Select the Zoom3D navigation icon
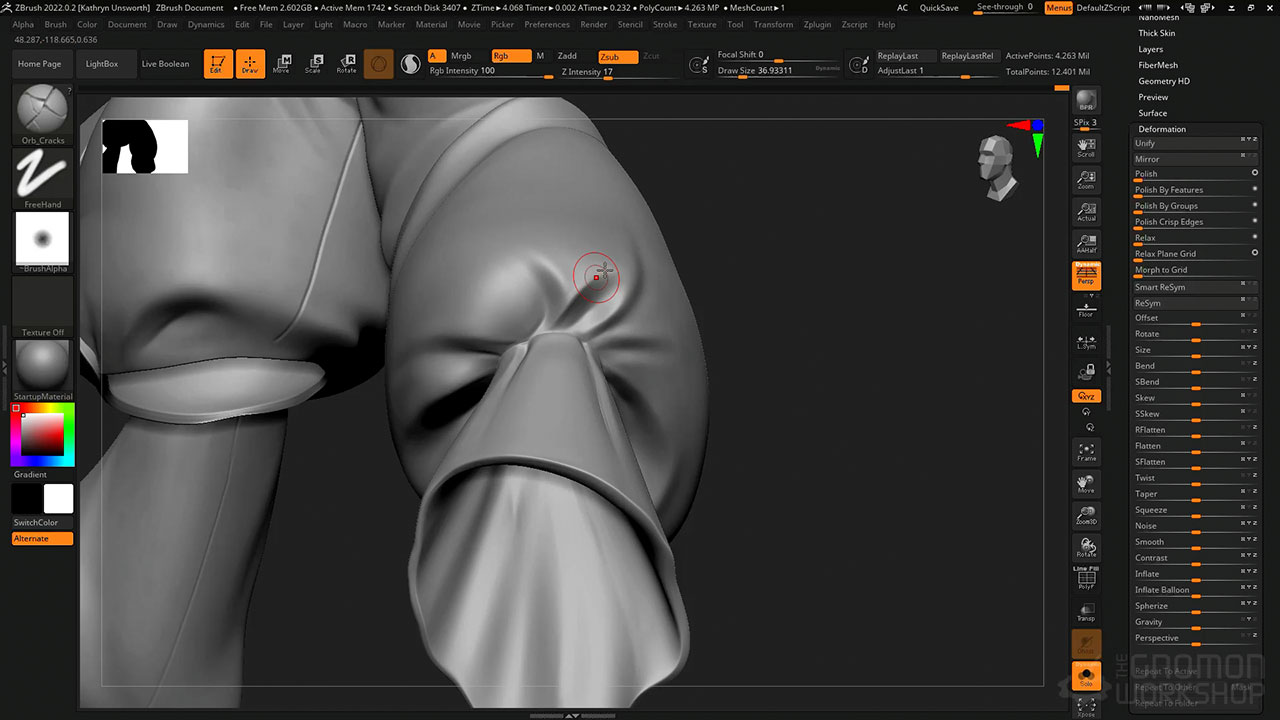Image resolution: width=1280 pixels, height=720 pixels. (x=1086, y=515)
